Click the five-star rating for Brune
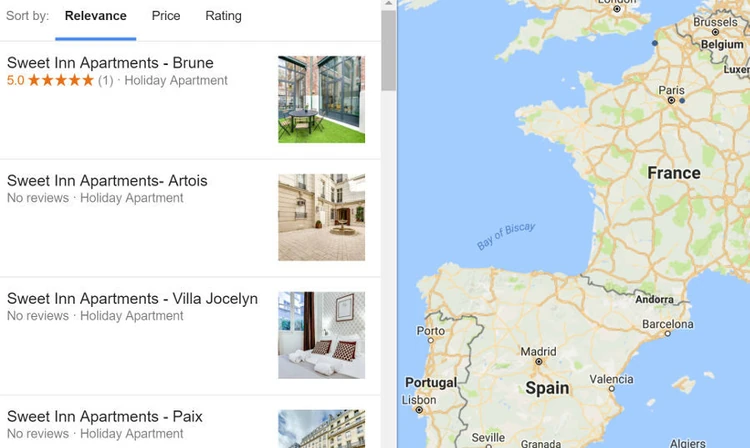 [61, 80]
